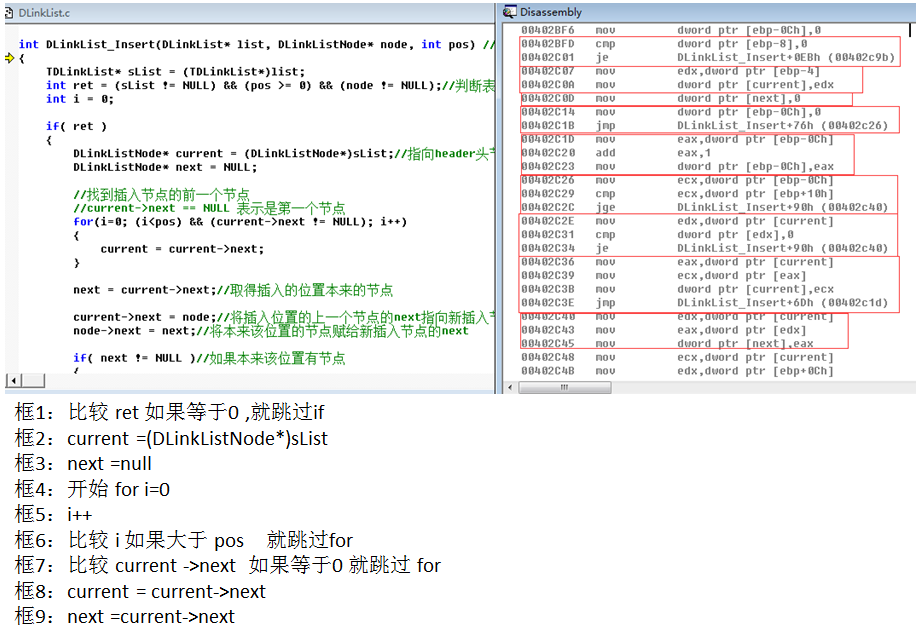Click the '//current->next == NULL' comment line

pyautogui.click(x=209, y=208)
